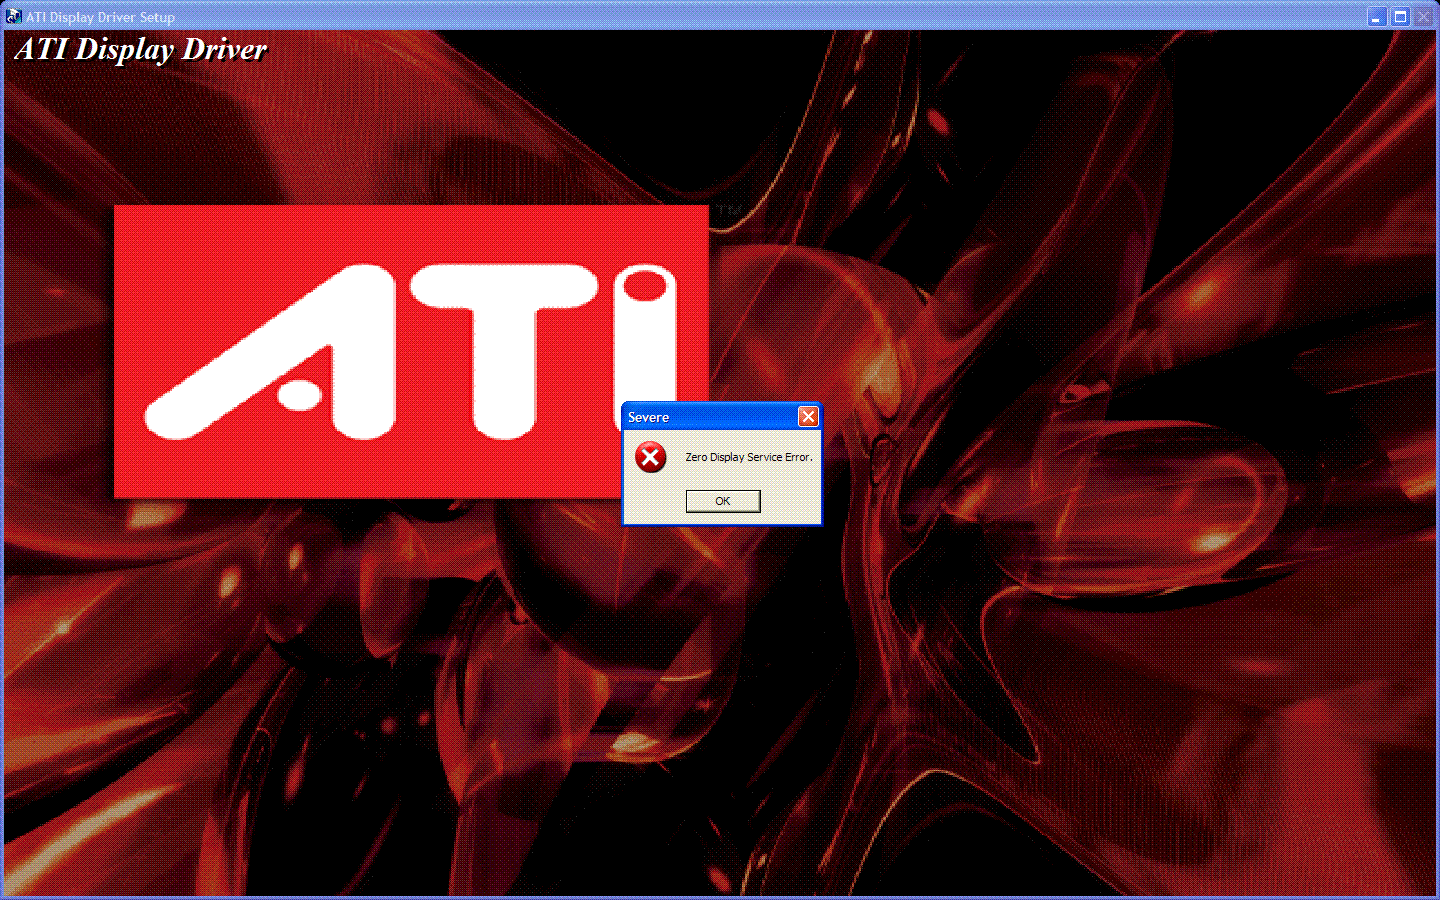Click the red error X icon
1440x900 pixels.
click(x=650, y=458)
